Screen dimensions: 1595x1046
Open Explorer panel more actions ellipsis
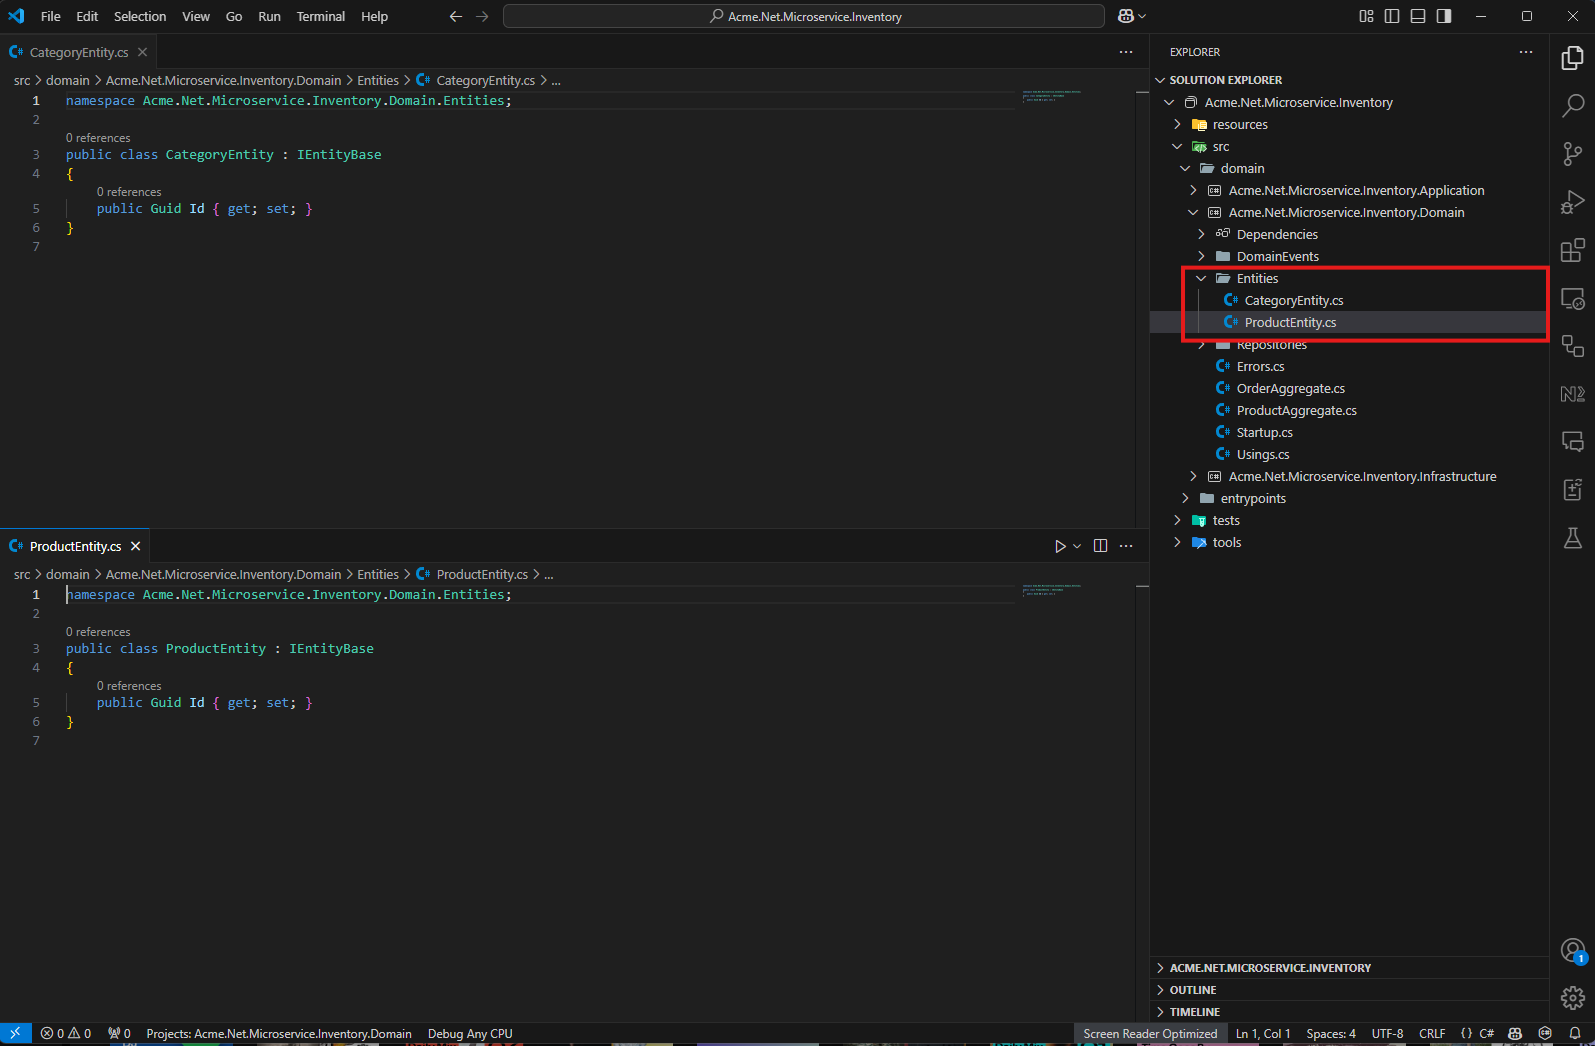point(1525,52)
